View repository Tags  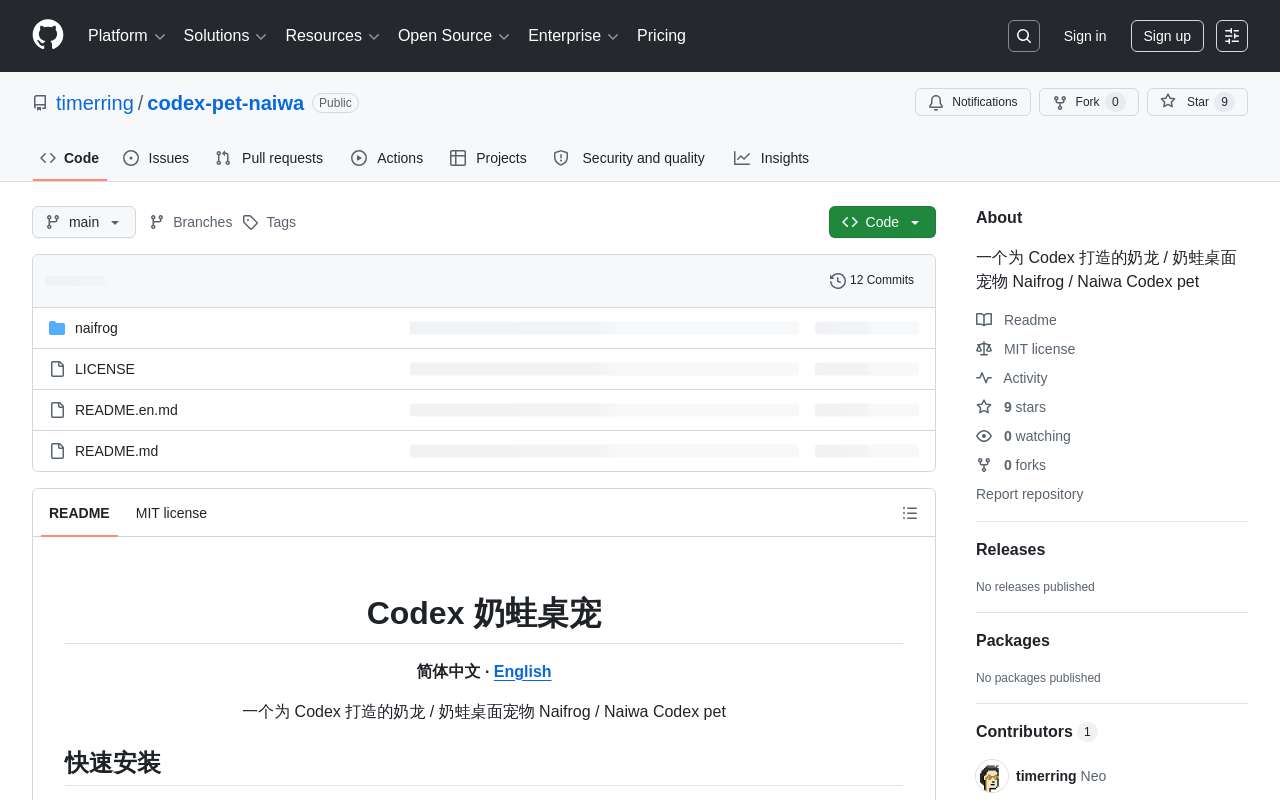point(270,222)
